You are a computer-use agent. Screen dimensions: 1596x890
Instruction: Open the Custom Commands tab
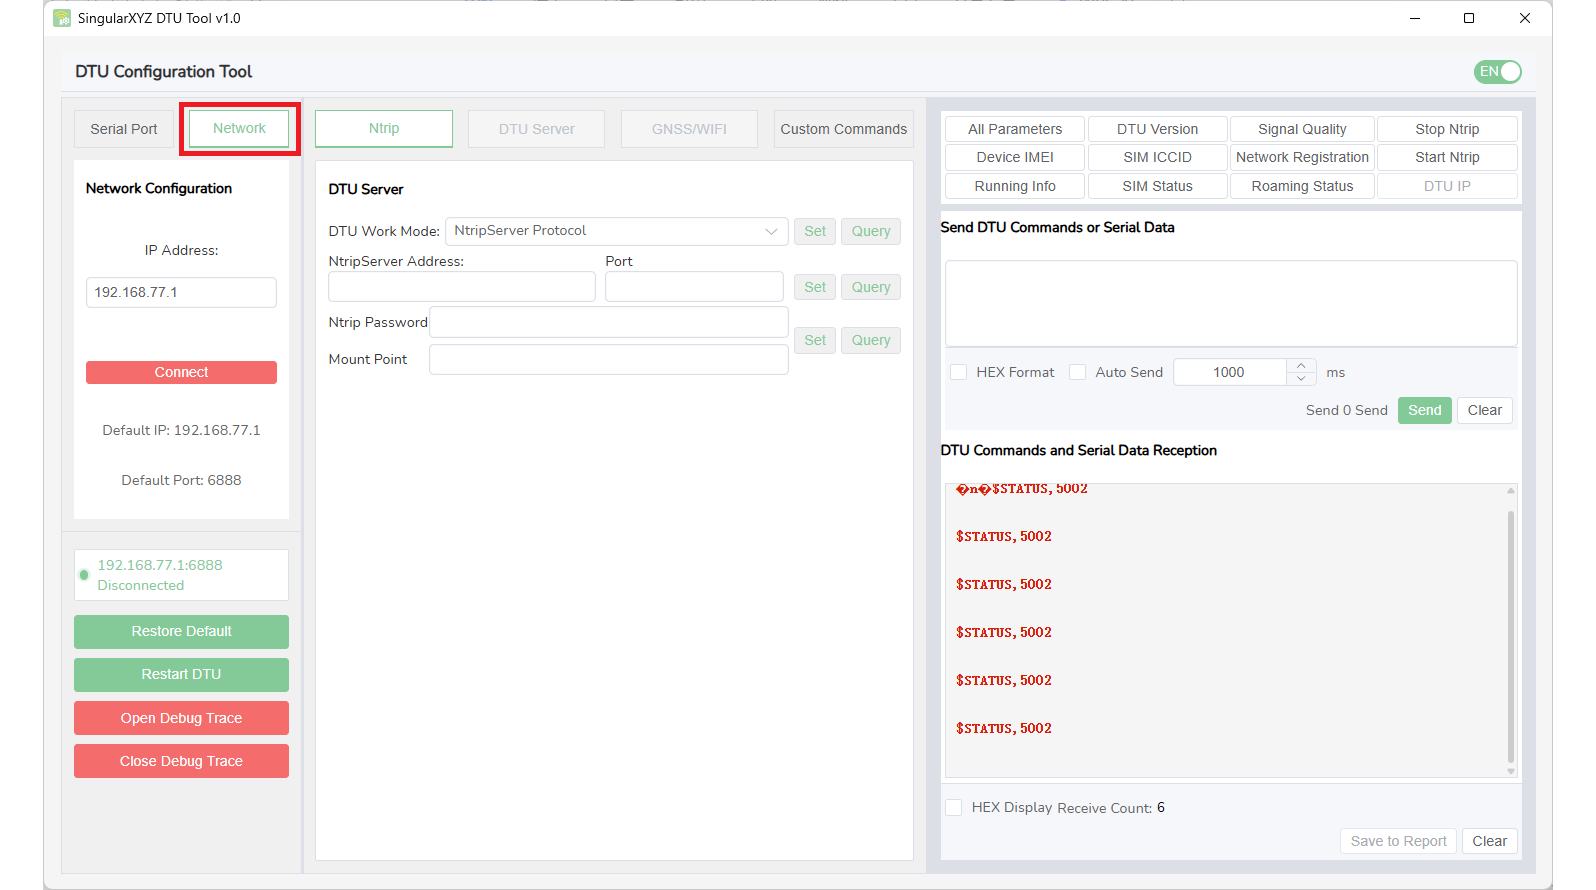tap(843, 129)
